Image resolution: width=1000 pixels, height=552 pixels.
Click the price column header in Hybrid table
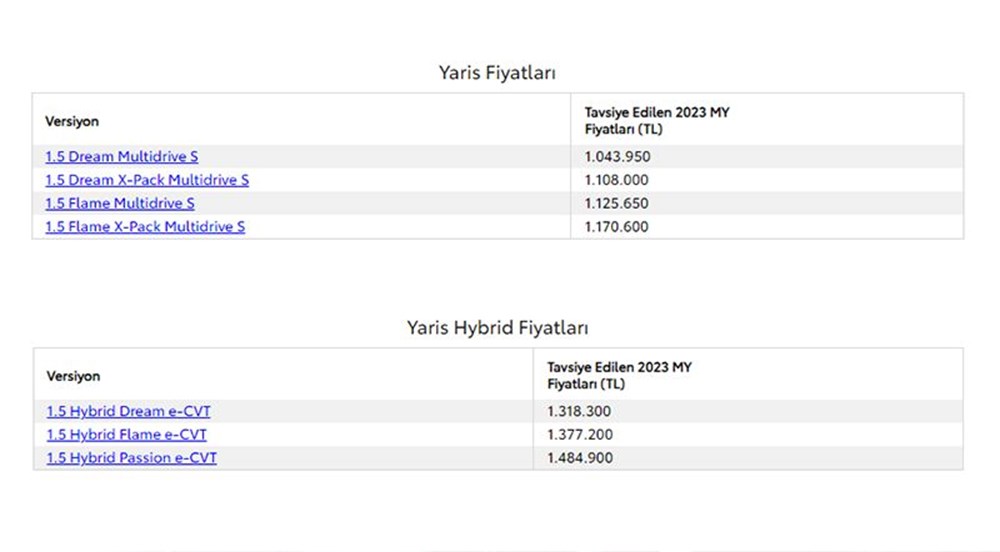coord(619,375)
